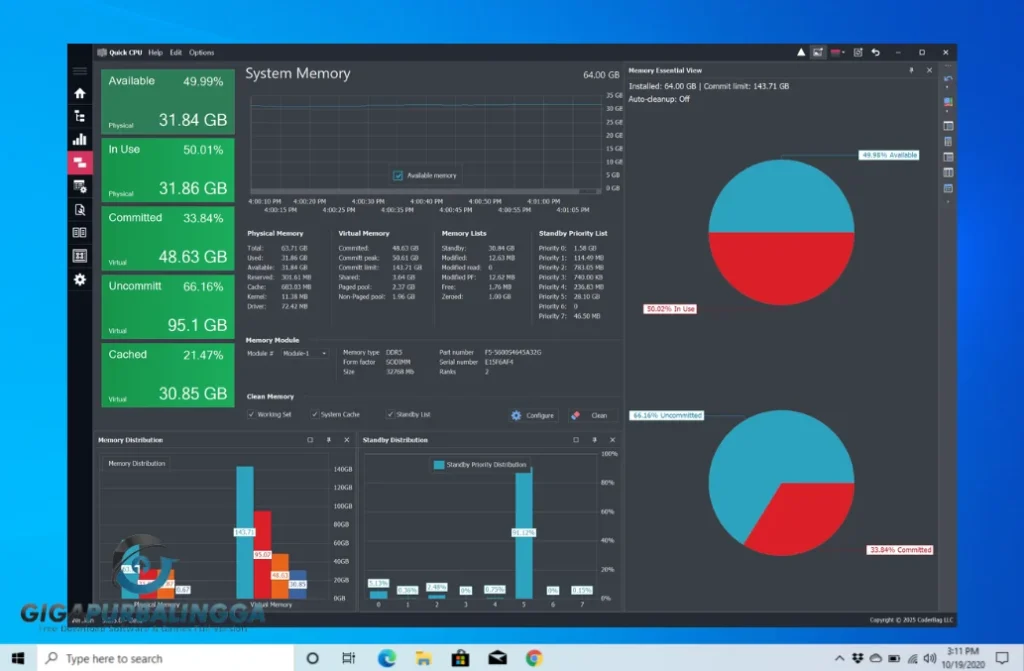Click the Configure button
Viewport: 1024px width, 671px height.
(x=532, y=415)
